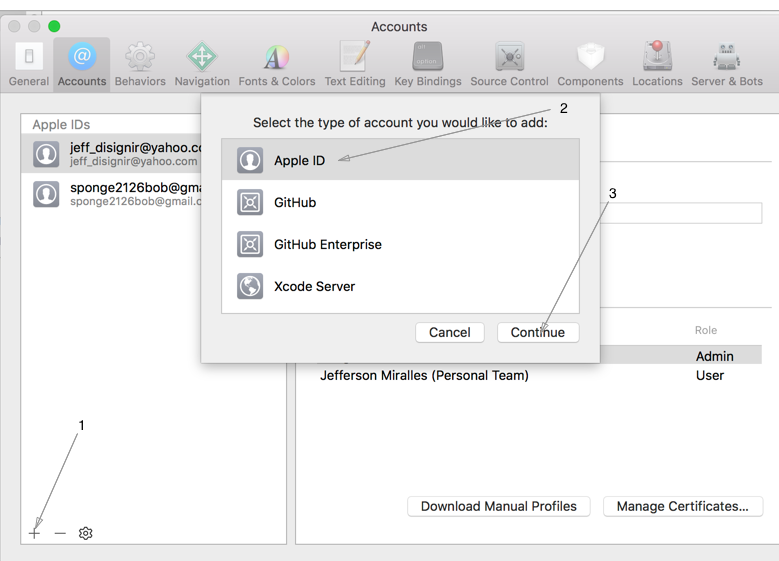Open the Behaviors gear preferences
The image size is (779, 561).
click(x=140, y=65)
